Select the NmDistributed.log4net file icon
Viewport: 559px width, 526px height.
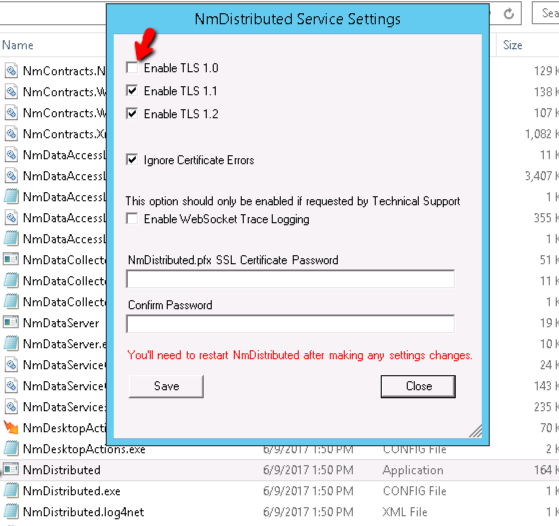click(11, 511)
